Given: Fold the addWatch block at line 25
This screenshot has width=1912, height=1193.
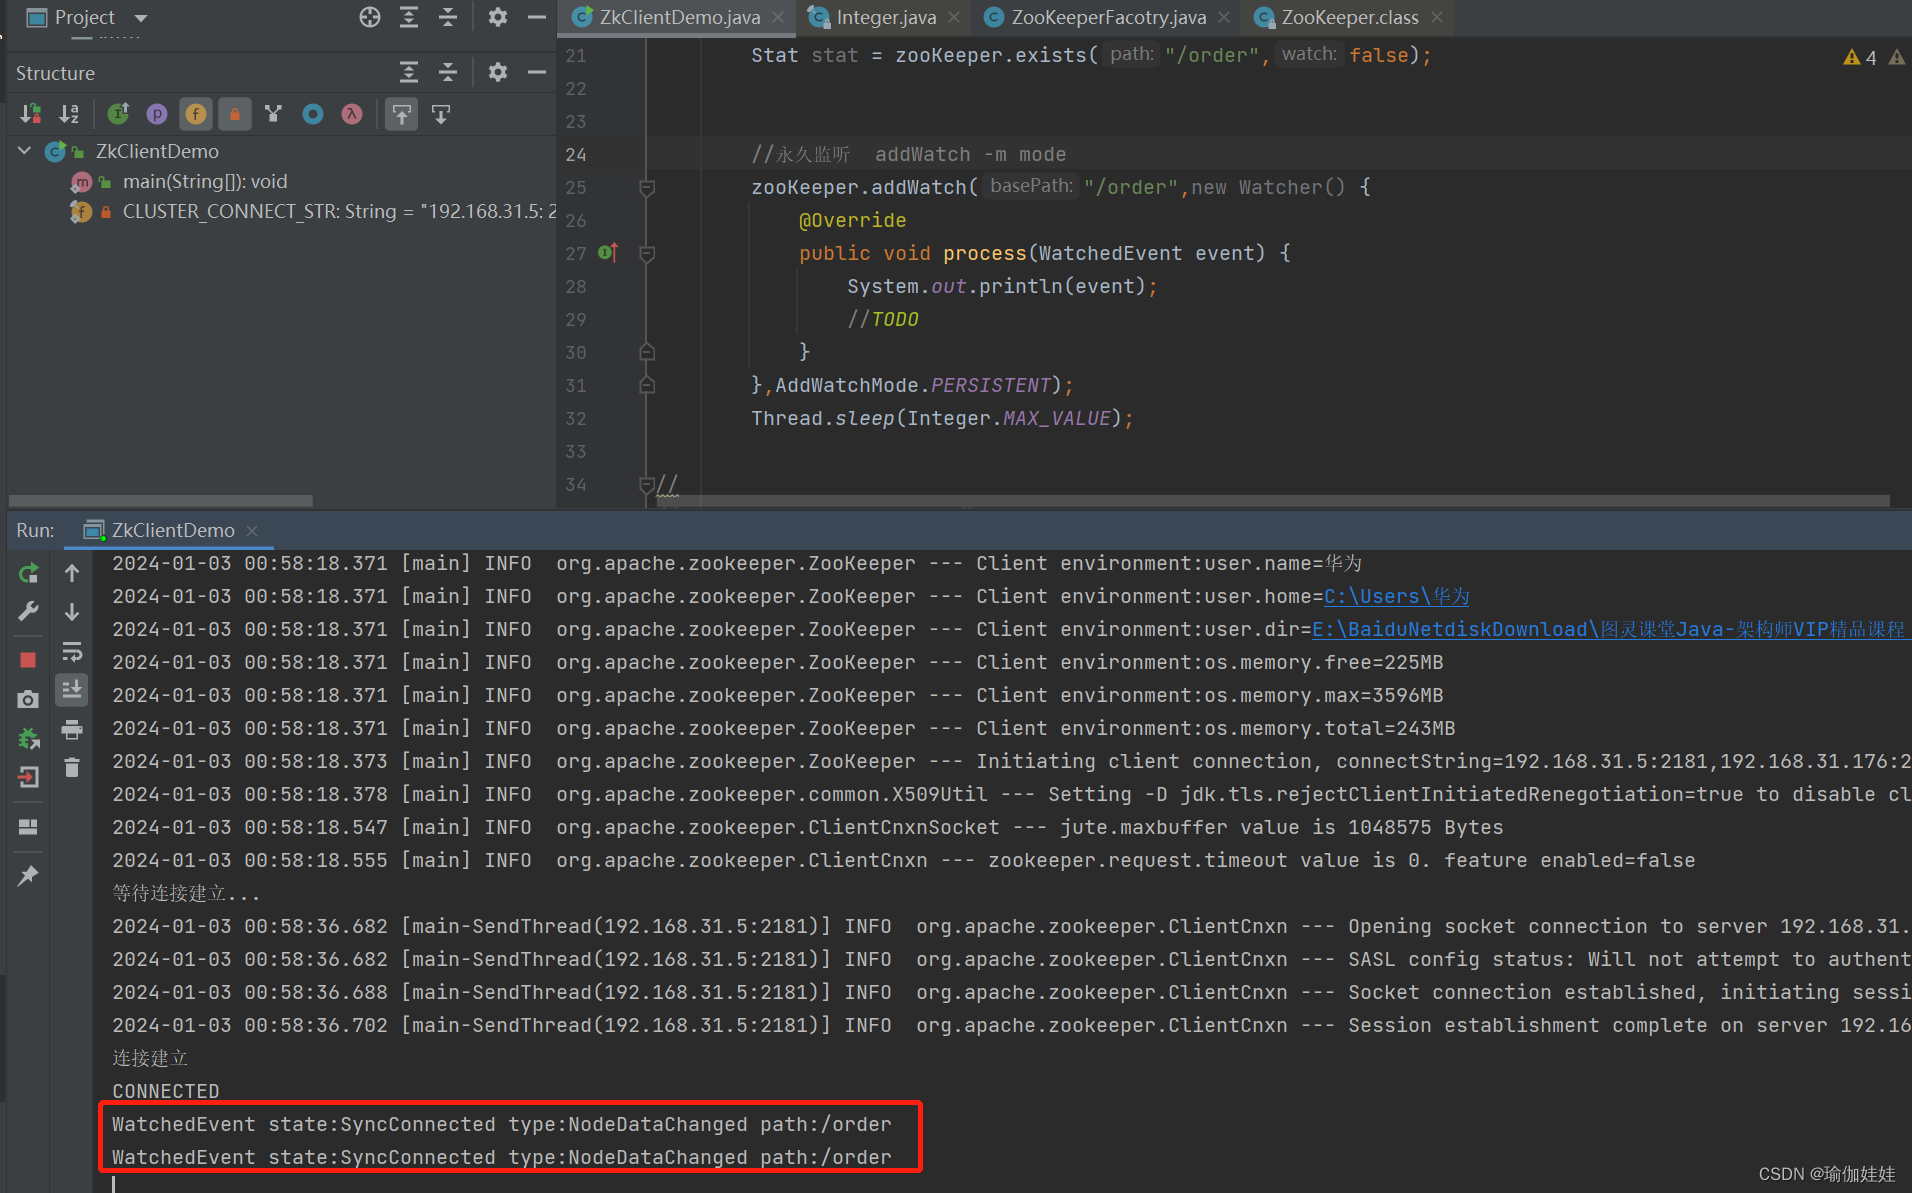Looking at the screenshot, I should coord(647,187).
